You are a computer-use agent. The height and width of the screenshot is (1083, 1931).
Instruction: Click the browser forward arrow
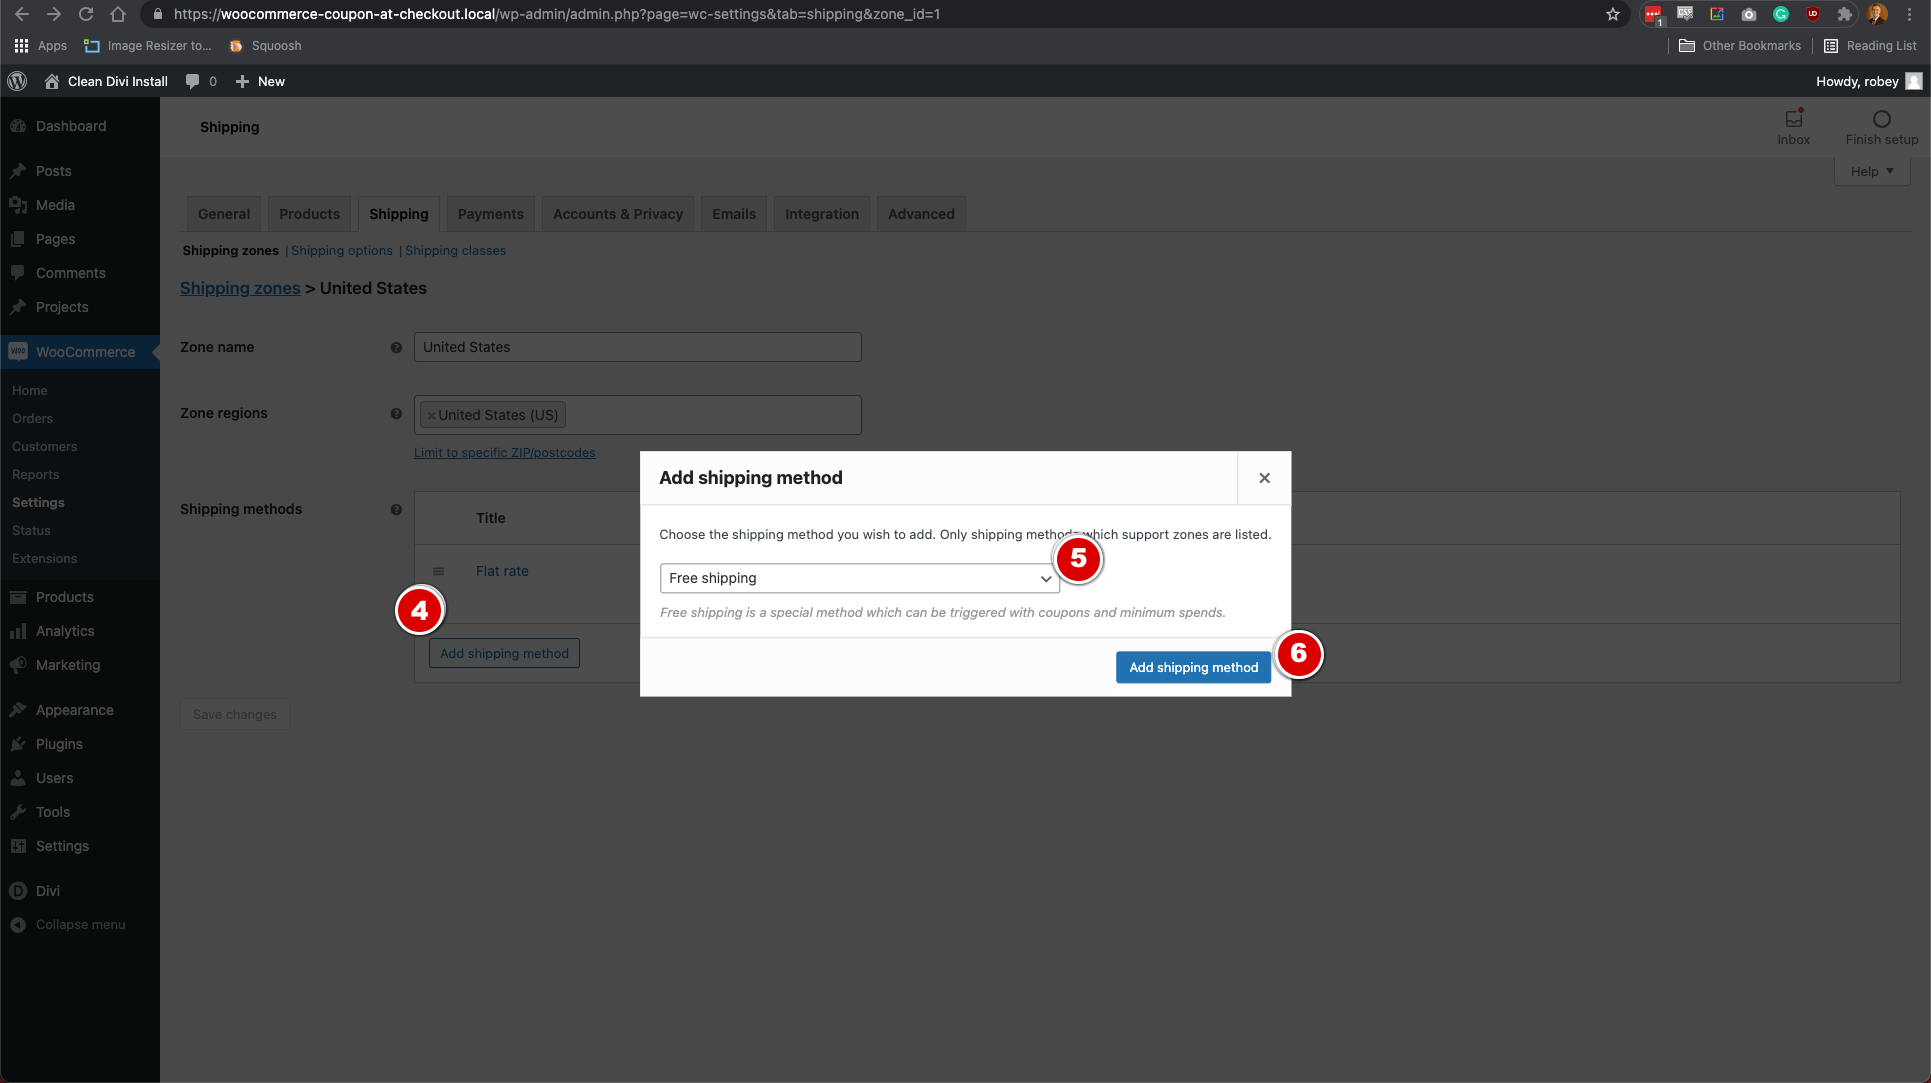(x=54, y=14)
